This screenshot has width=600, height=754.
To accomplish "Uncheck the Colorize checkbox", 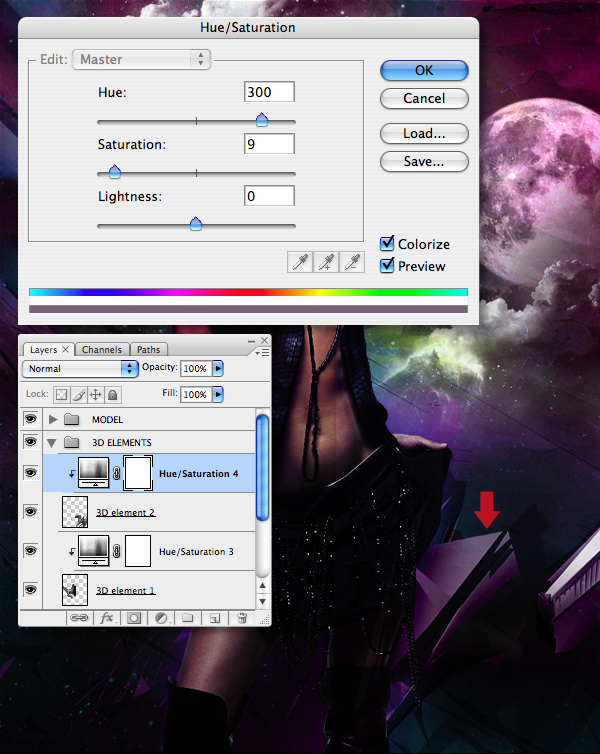I will click(387, 244).
